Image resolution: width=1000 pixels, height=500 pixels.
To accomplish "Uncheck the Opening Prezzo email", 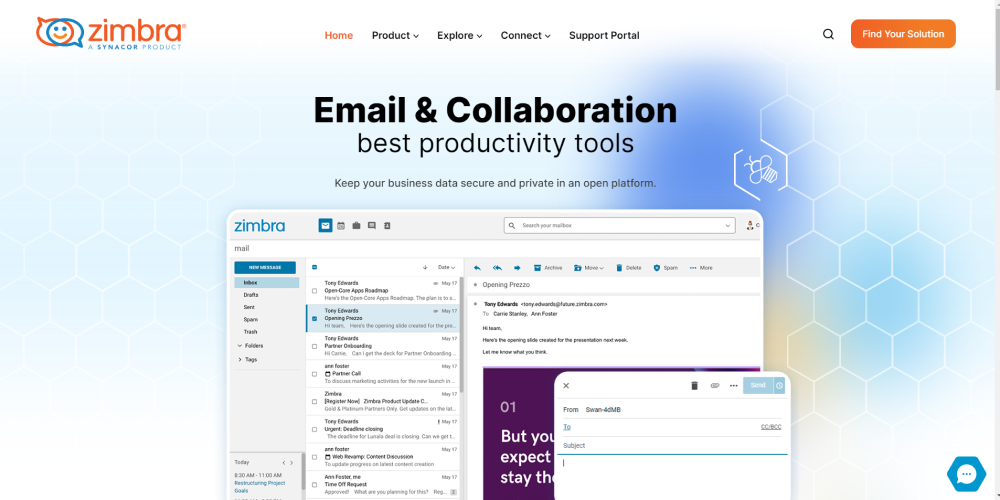I will pos(314,318).
